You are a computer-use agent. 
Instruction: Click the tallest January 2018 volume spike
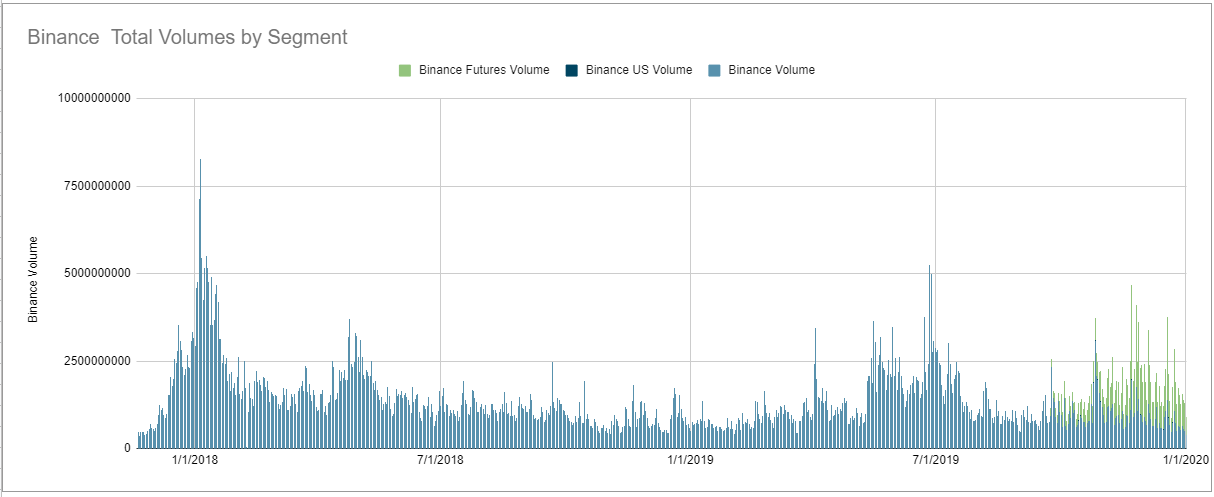point(200,303)
